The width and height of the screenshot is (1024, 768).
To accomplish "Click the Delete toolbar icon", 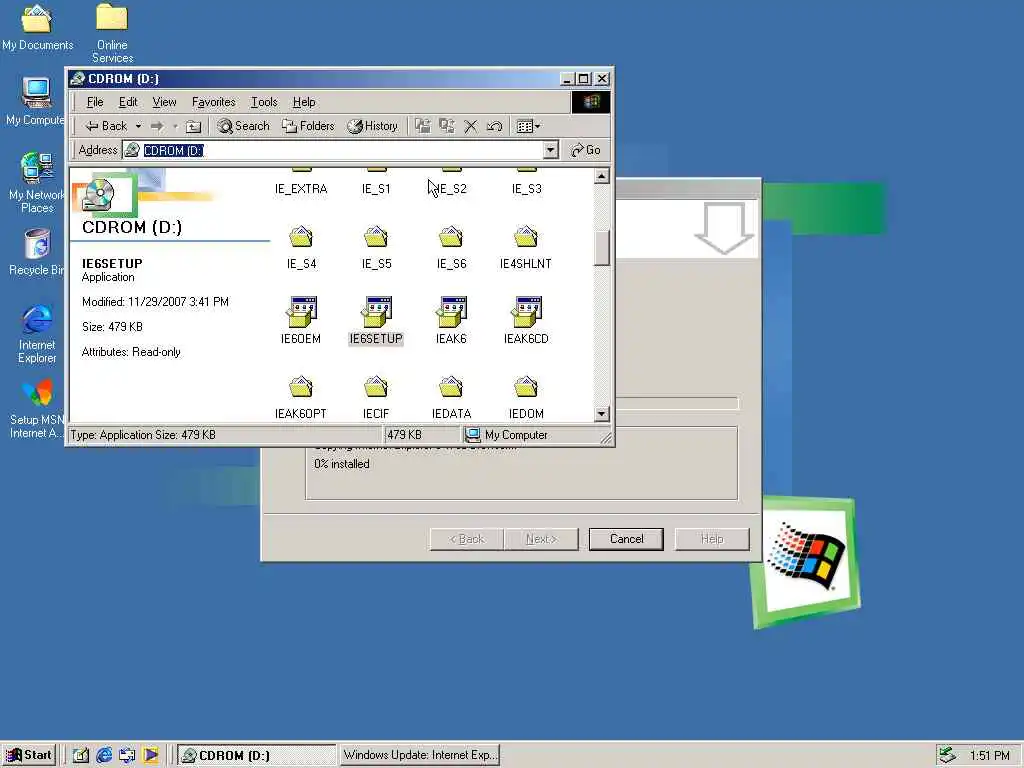I will tap(470, 126).
